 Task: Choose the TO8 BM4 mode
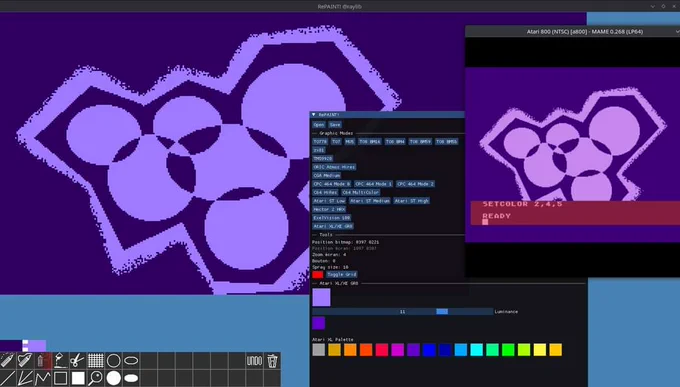[x=395, y=141]
